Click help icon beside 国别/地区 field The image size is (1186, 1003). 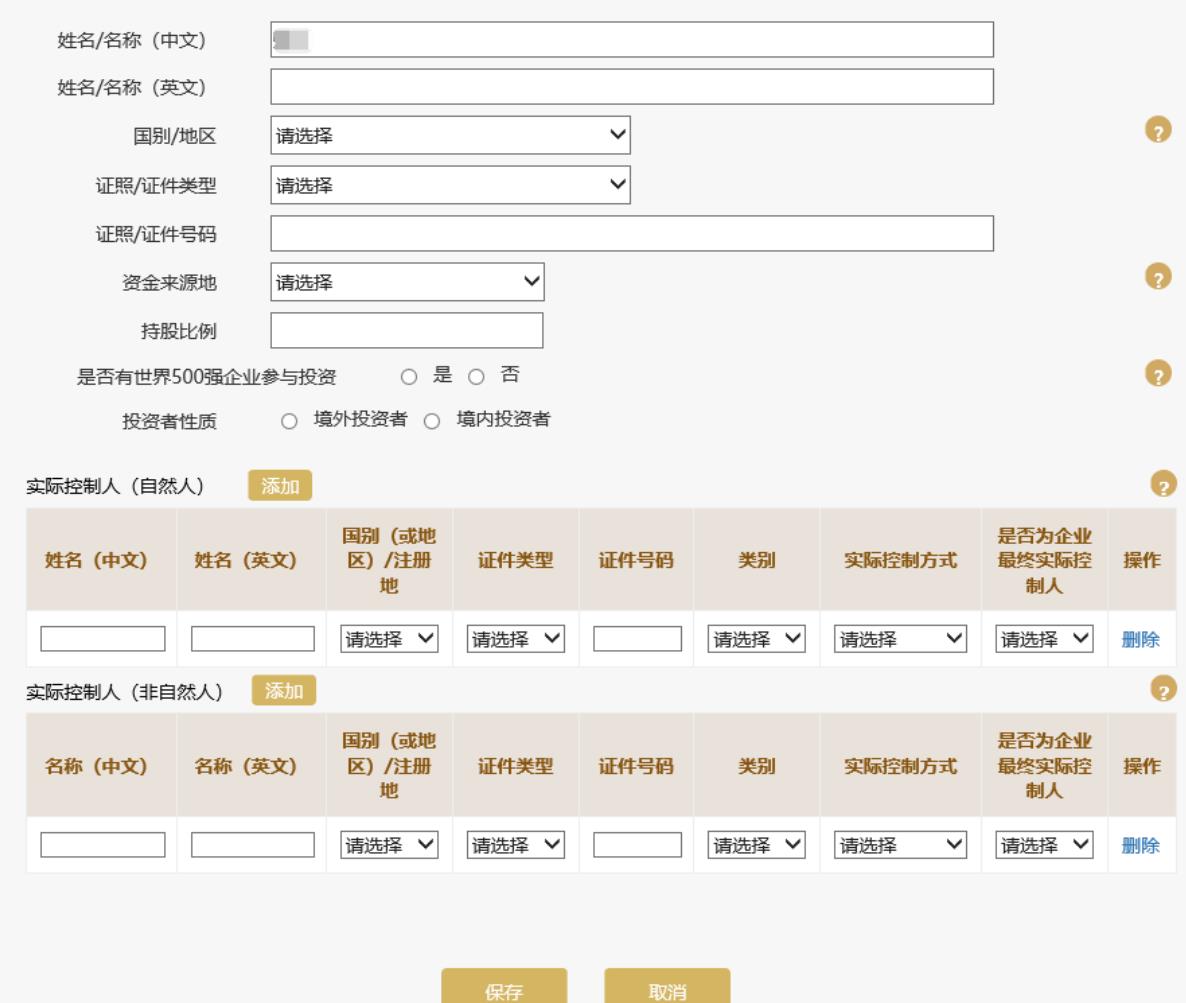click(x=1157, y=133)
